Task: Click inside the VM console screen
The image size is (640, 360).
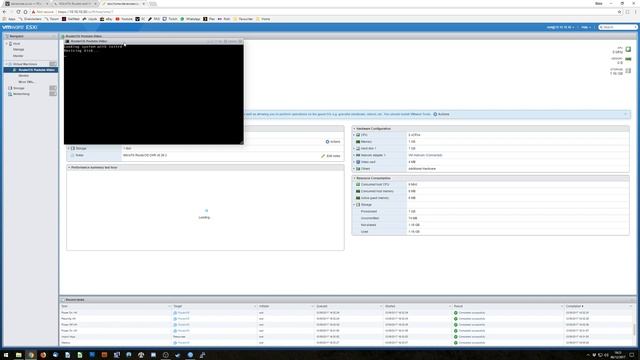Action: click(153, 94)
